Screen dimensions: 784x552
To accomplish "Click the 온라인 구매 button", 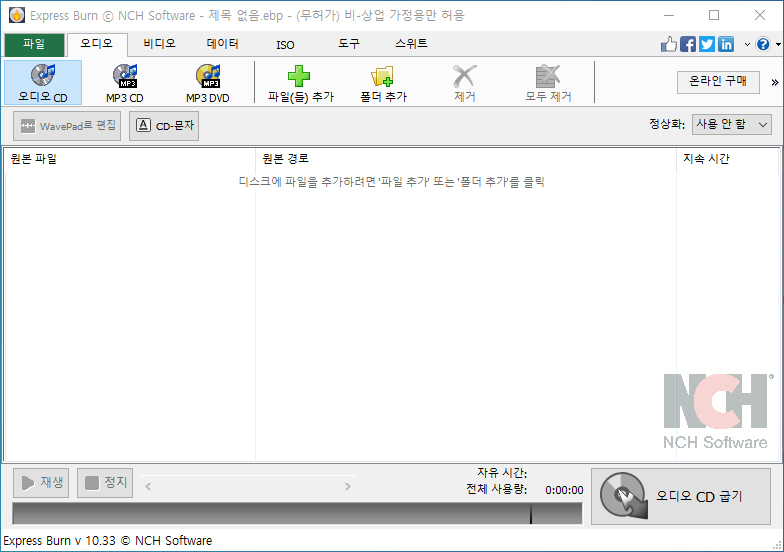I will (x=718, y=82).
